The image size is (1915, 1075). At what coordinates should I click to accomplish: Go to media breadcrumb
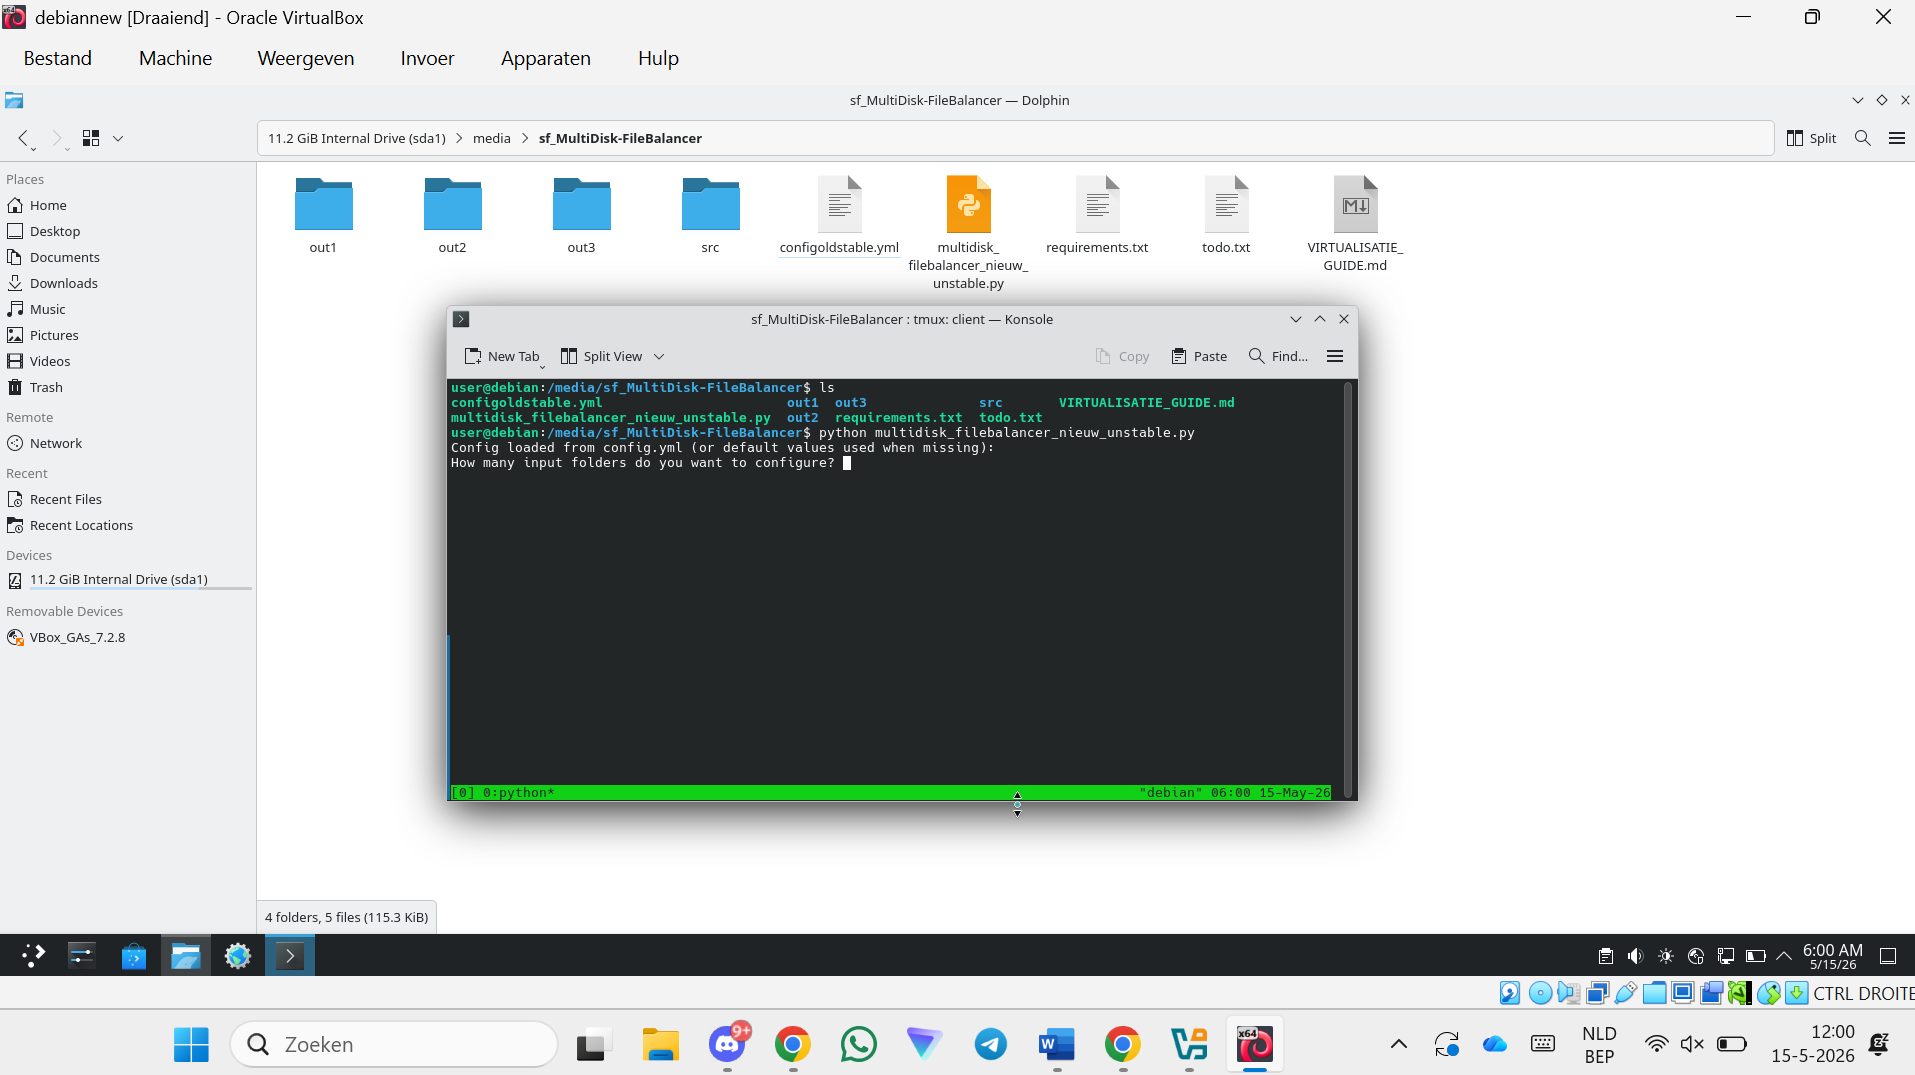[491, 138]
